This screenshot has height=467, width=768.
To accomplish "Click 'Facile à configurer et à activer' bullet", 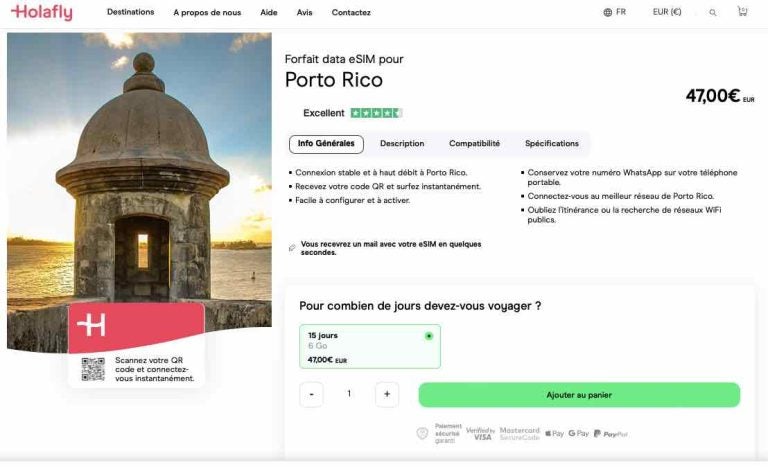I will (x=353, y=200).
